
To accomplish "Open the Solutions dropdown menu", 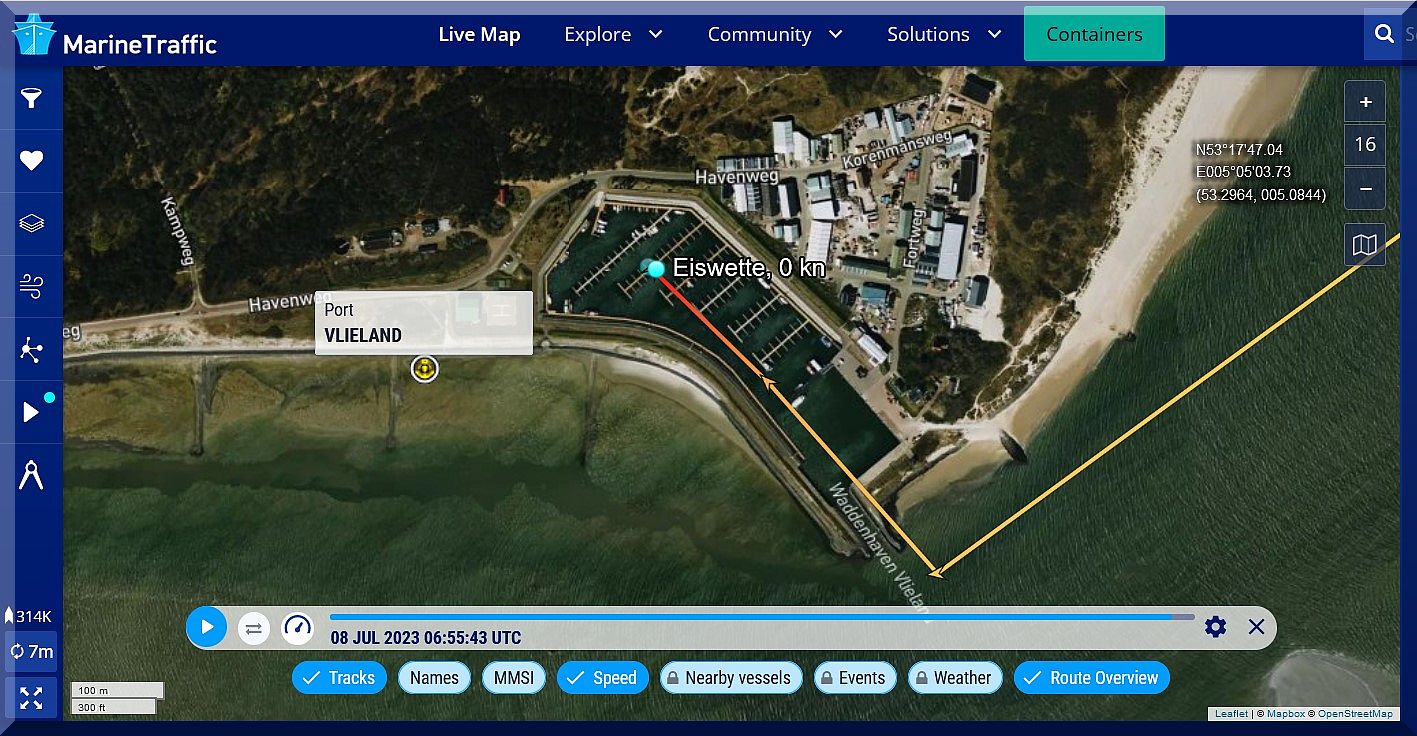I will click(x=944, y=35).
